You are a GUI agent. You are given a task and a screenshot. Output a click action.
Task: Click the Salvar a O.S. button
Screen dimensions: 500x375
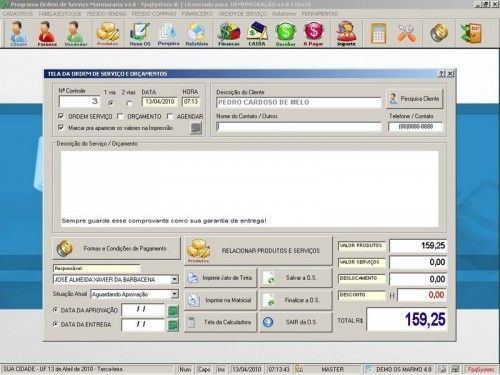click(x=296, y=278)
